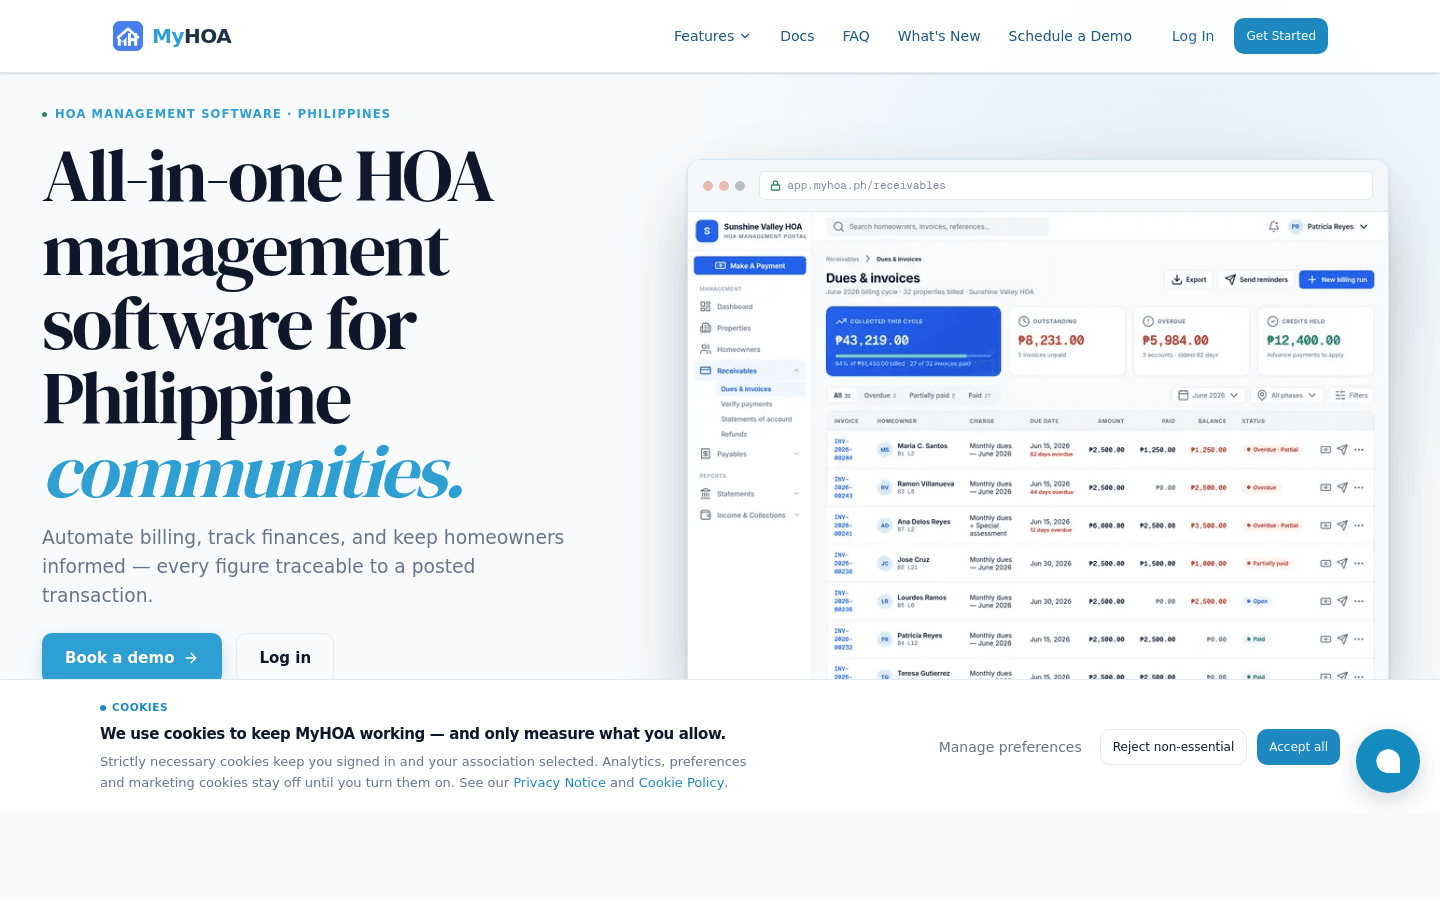
Task: Click the collected this cycle progress bar
Action: point(913,355)
